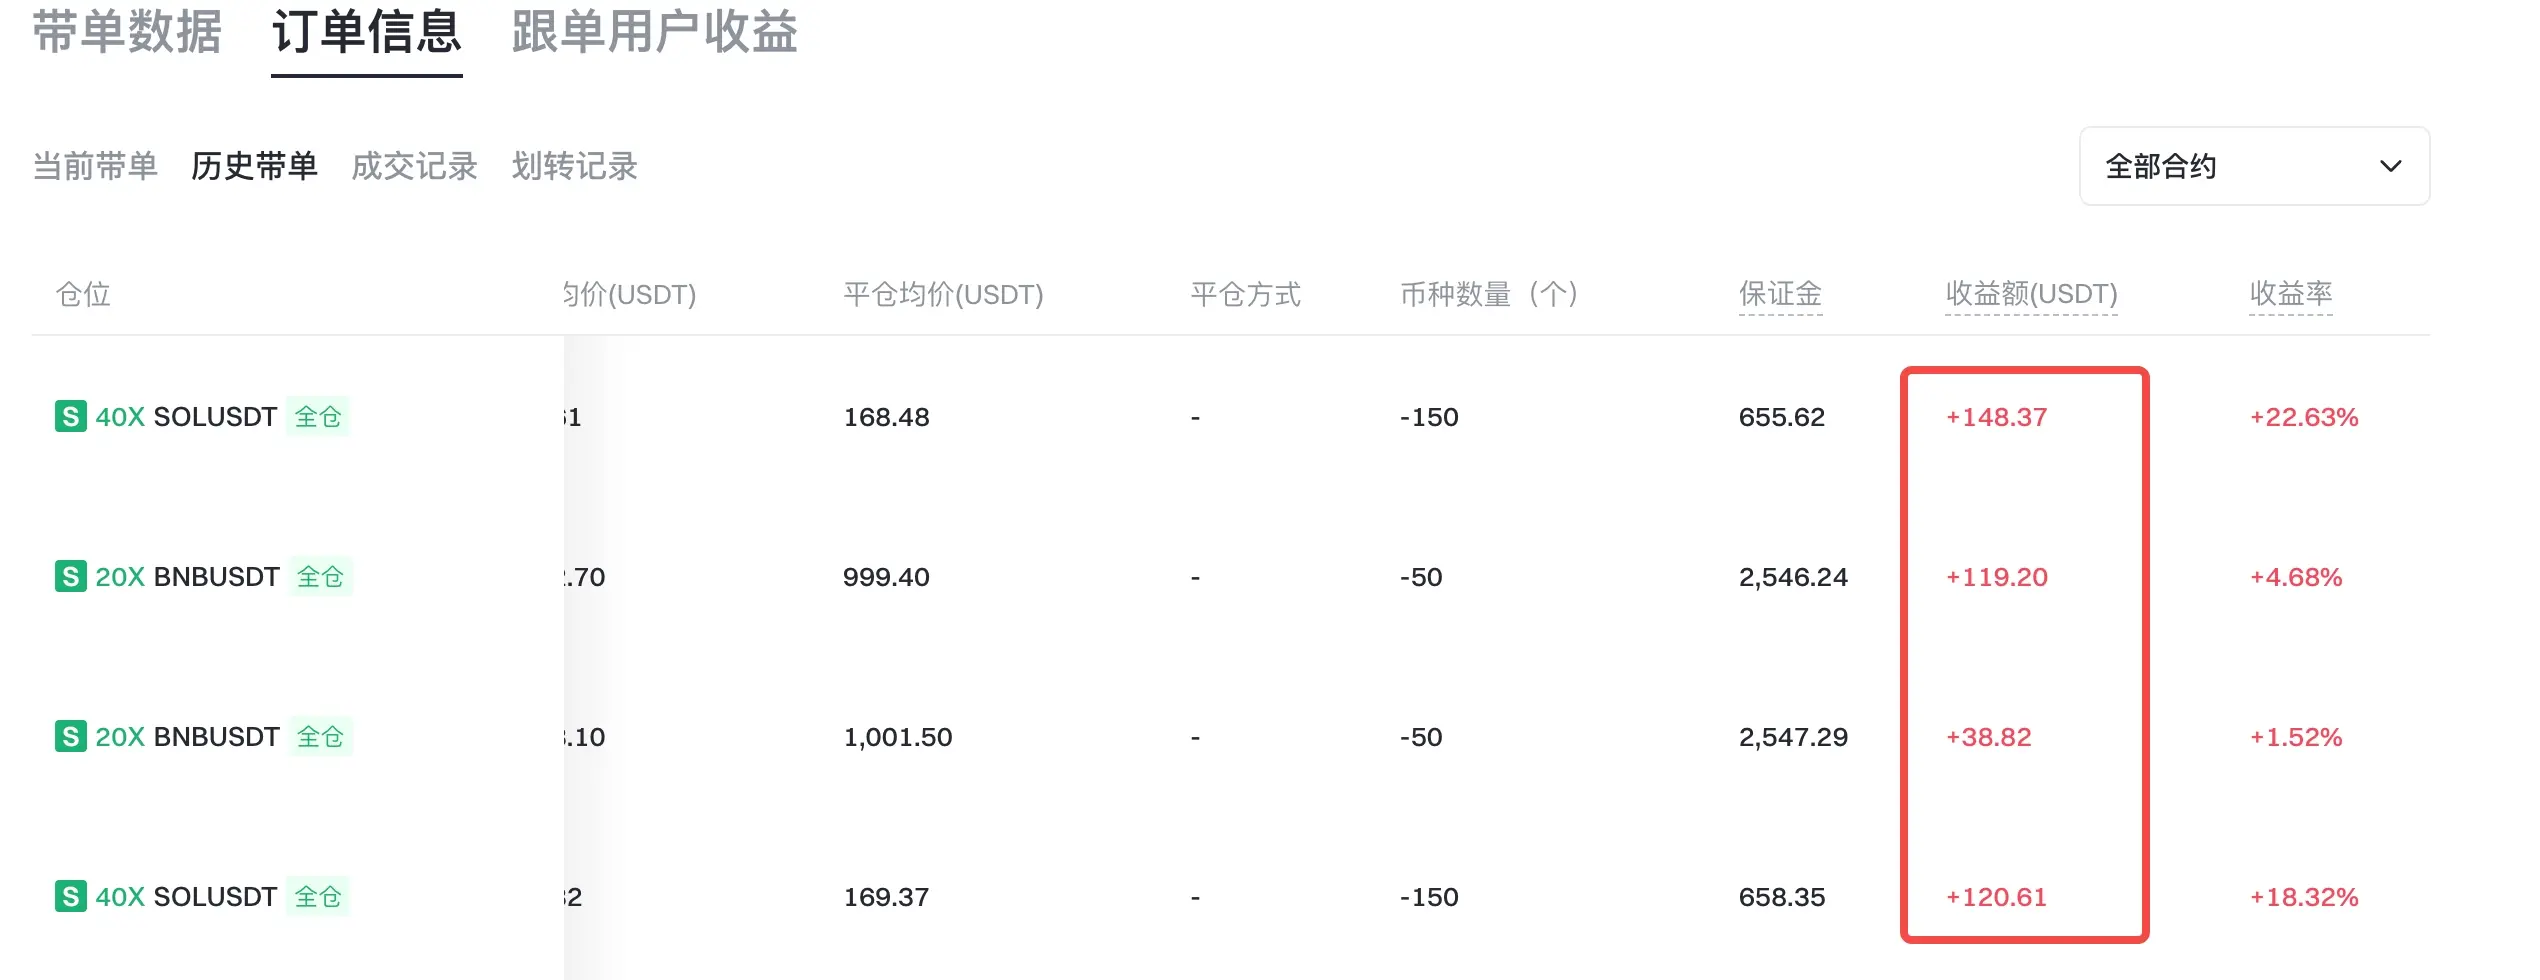This screenshot has height=980, width=2540.
Task: View the 成交记录 sub-tab
Action: 414,166
